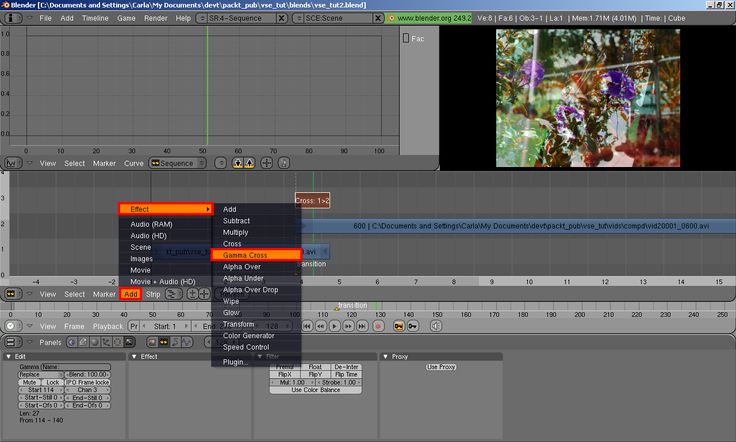The width and height of the screenshot is (736, 442).
Task: Toggle Mute for the selected strip
Action: tap(29, 382)
